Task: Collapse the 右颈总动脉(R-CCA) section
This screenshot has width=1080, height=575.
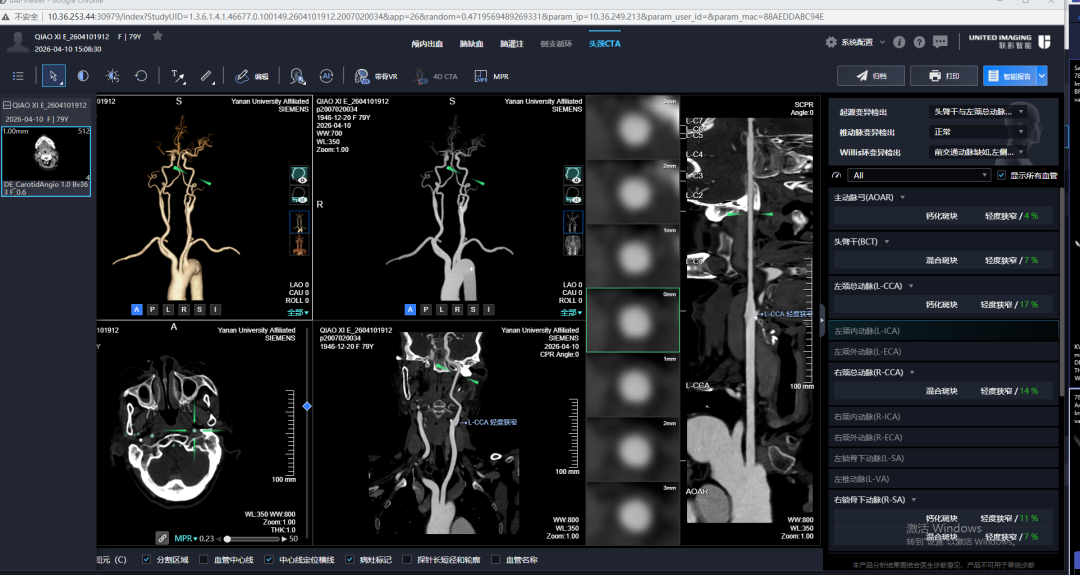Action: coord(912,373)
